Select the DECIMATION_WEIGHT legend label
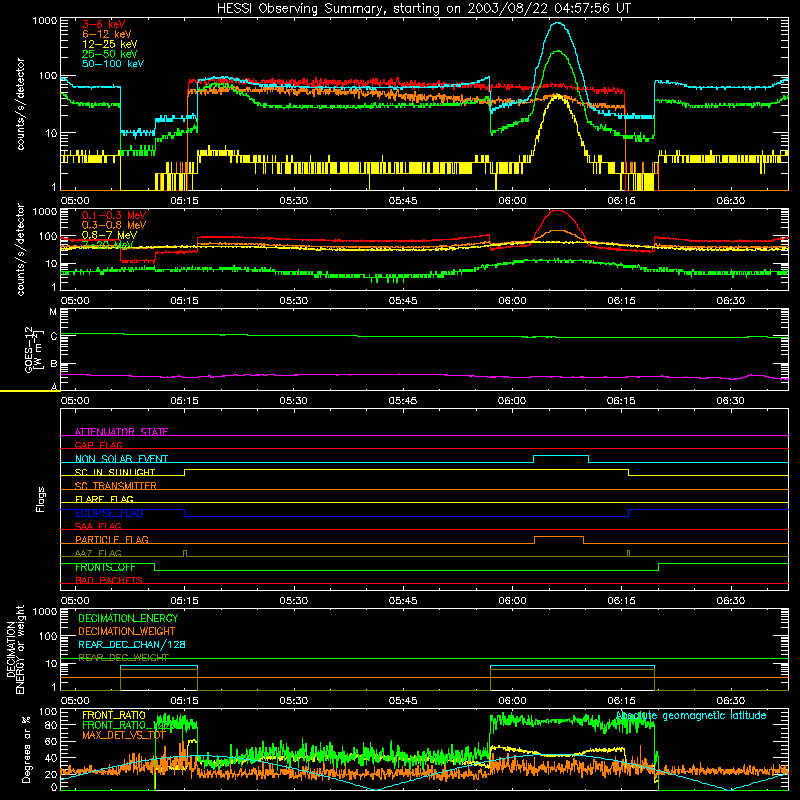Screen dimensions: 800x800 point(127,631)
